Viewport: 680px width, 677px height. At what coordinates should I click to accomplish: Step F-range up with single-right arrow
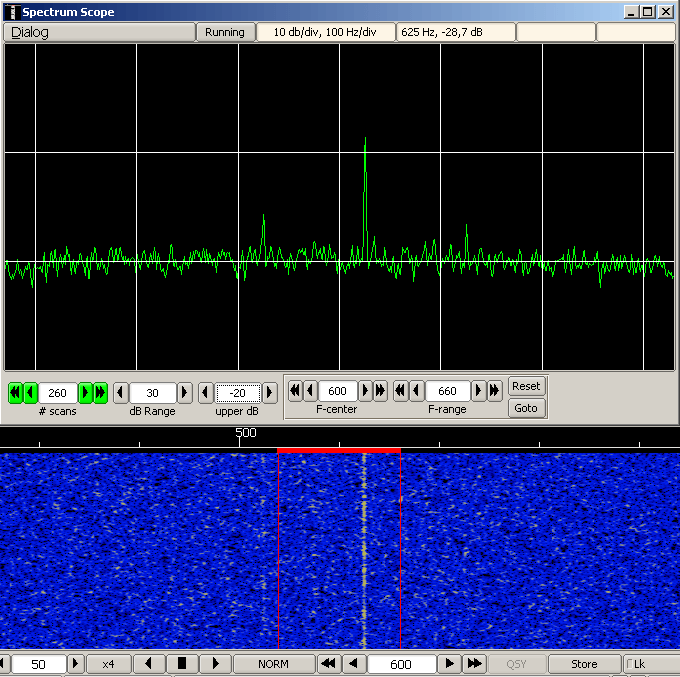pos(478,391)
